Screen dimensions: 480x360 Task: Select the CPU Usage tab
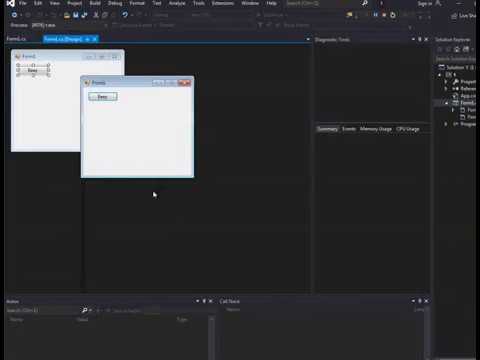point(408,129)
